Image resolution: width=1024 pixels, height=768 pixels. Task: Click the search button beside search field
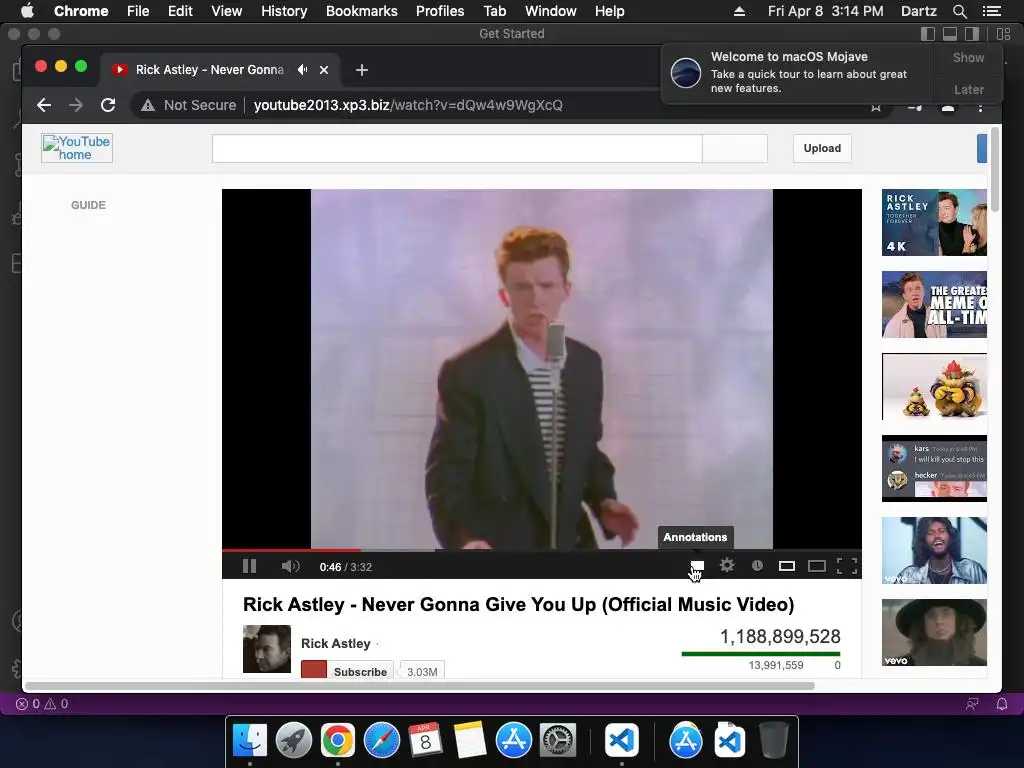point(735,149)
